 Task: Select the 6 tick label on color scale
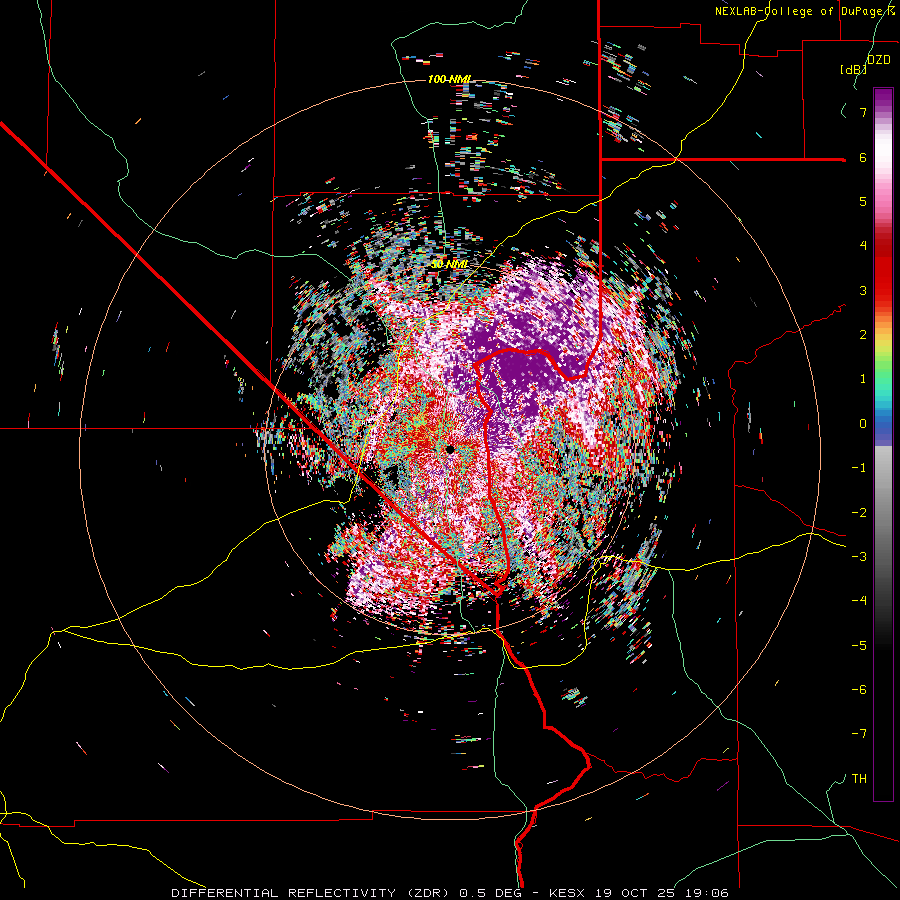click(x=863, y=157)
